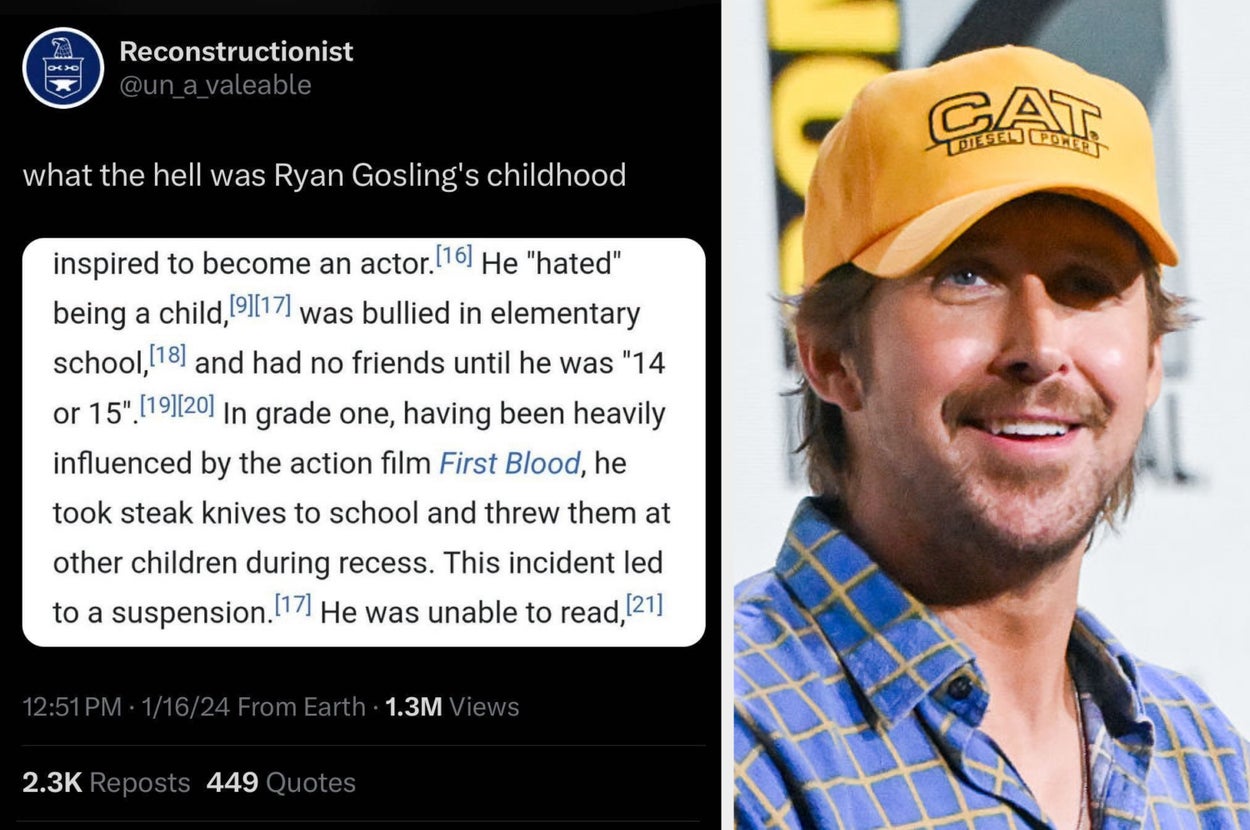Image resolution: width=1250 pixels, height=830 pixels.
Task: Click the tweet text about Ryan Gosling's childhood
Action: click(x=324, y=176)
